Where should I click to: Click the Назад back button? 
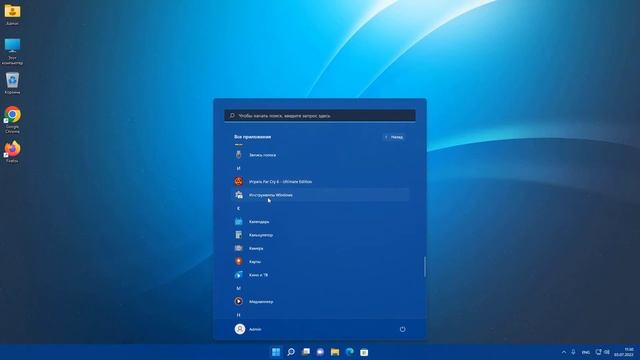click(x=394, y=137)
